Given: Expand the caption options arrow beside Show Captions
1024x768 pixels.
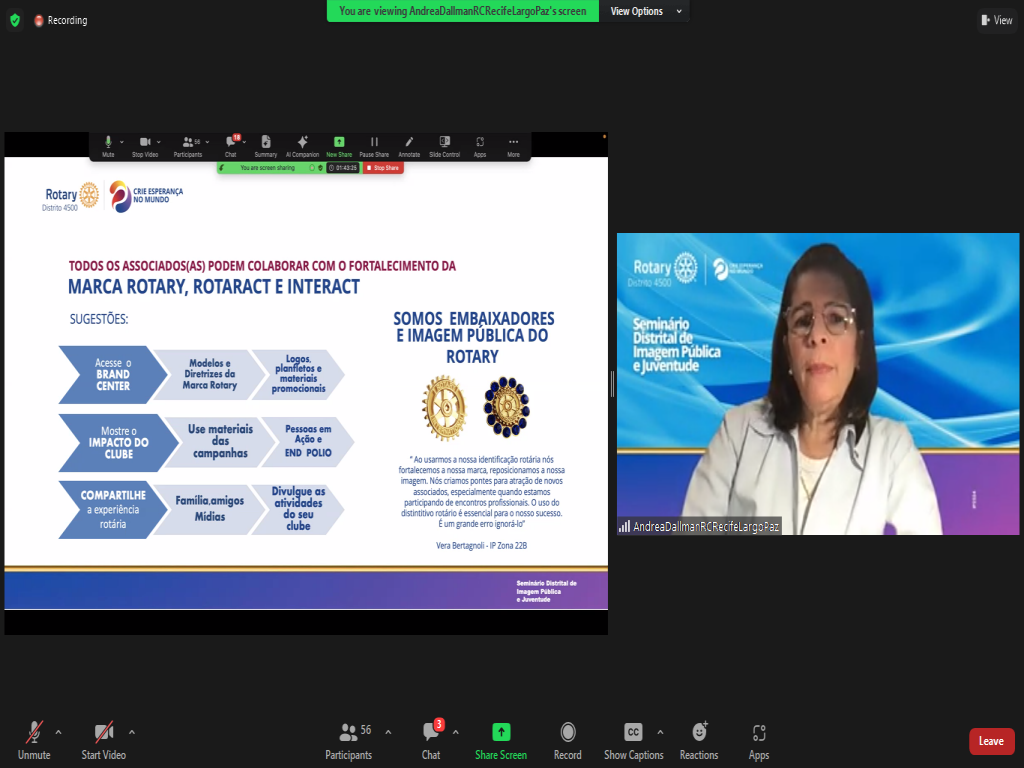Looking at the screenshot, I should [x=659, y=732].
